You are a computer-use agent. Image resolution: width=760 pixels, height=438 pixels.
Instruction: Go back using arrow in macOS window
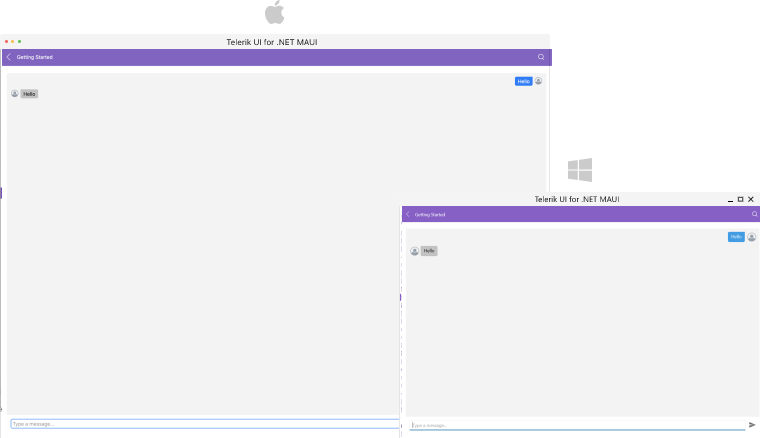[9, 57]
